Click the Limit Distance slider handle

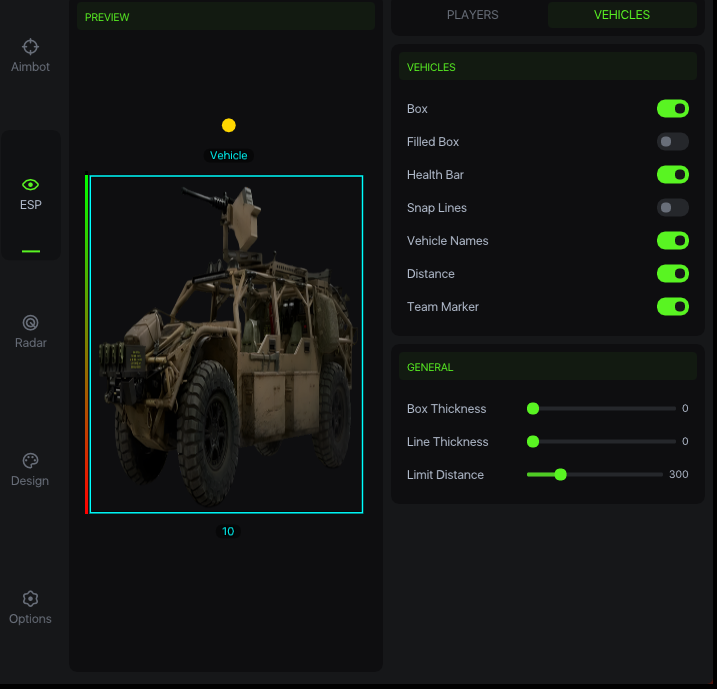[x=560, y=475]
